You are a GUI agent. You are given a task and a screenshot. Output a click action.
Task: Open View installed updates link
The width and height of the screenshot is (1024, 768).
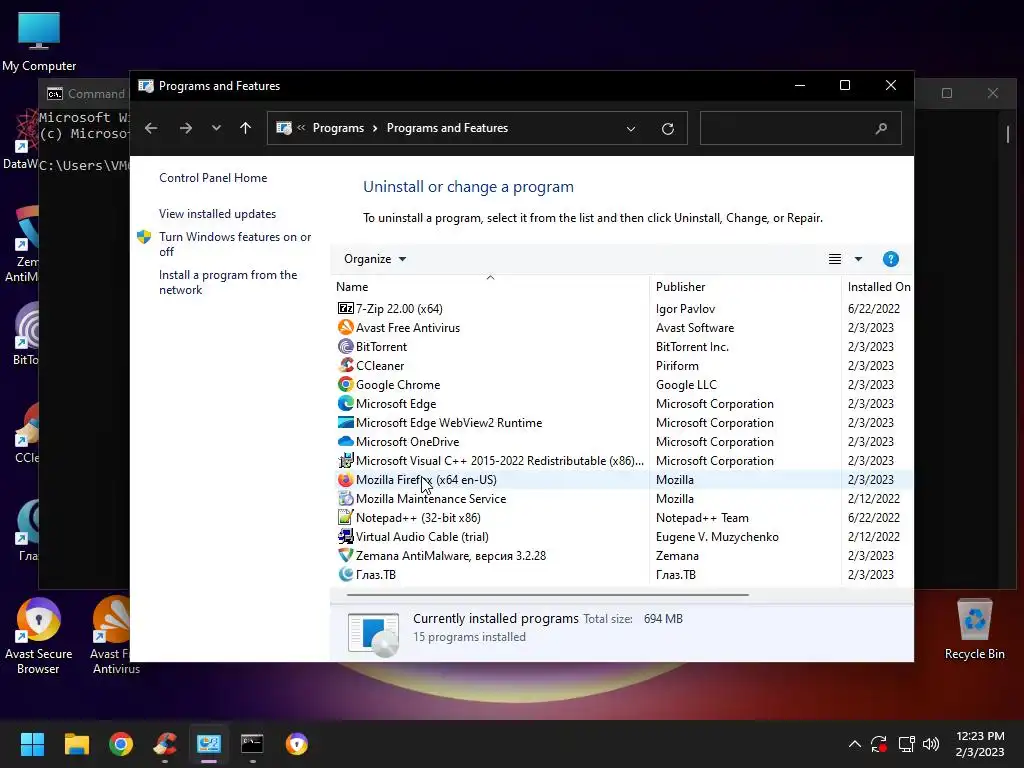pyautogui.click(x=217, y=214)
